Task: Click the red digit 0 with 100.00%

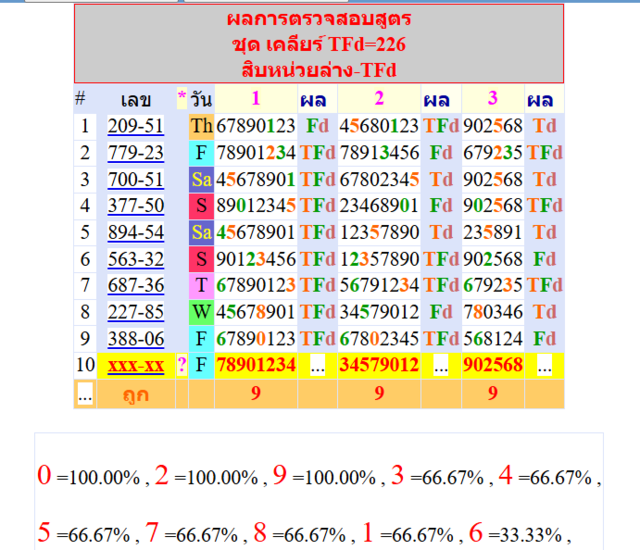Action: coord(44,475)
